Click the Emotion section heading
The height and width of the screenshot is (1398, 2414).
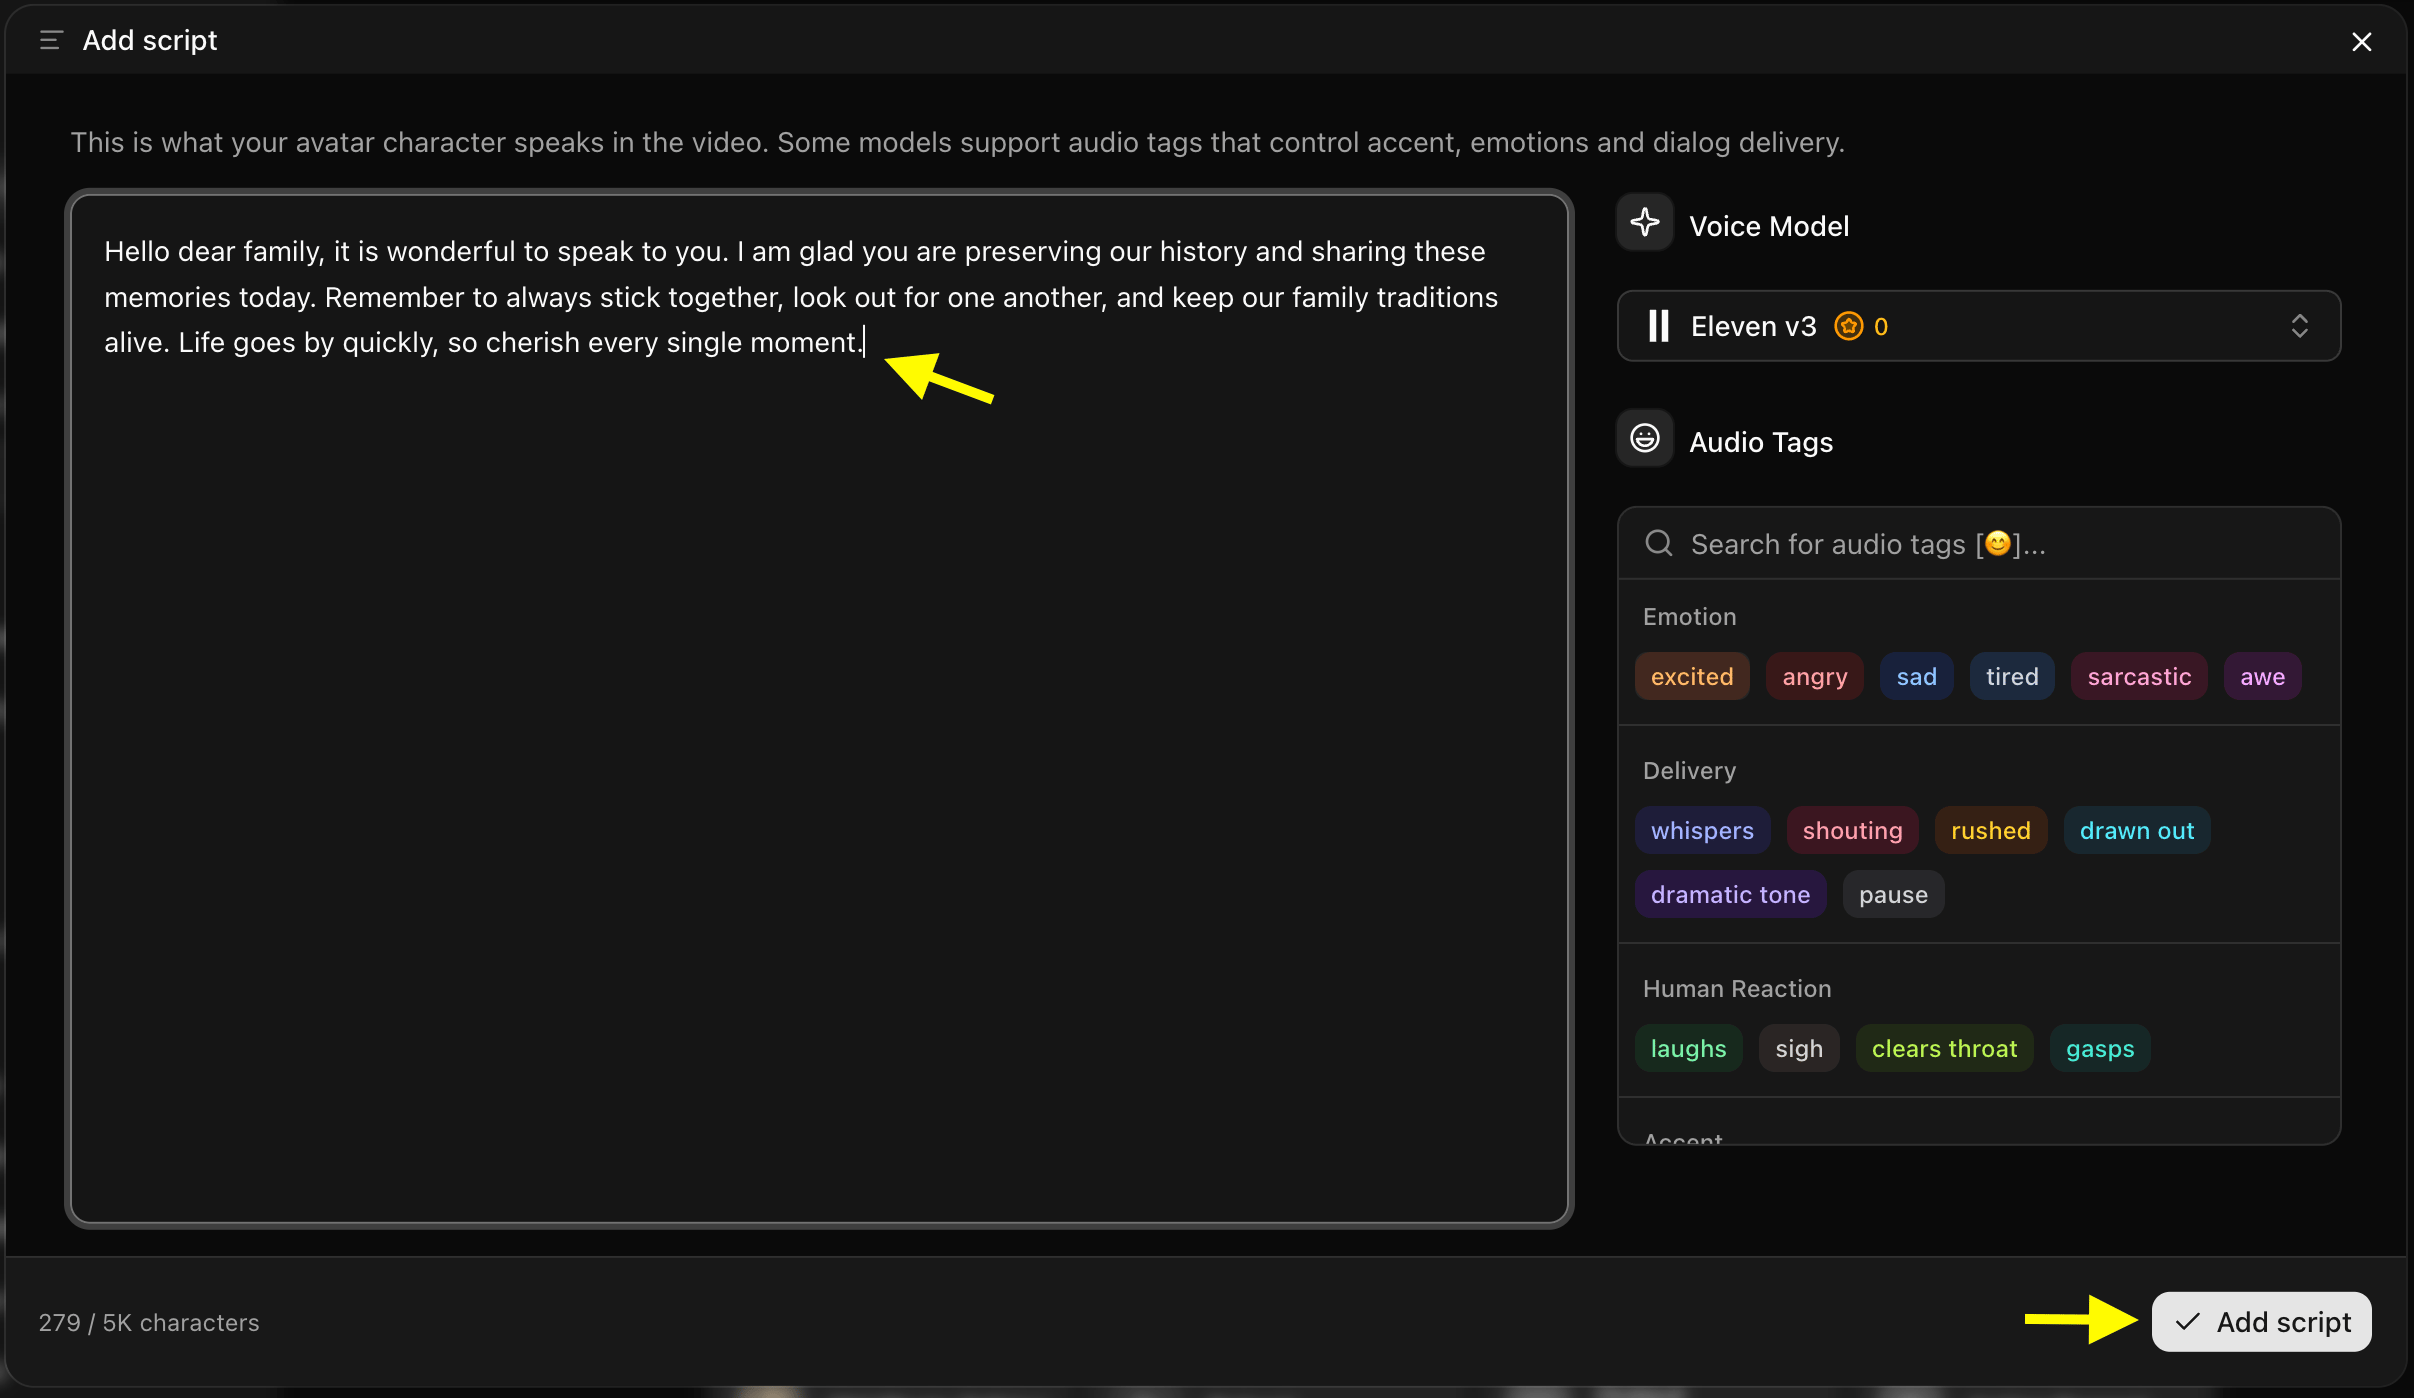pos(1689,616)
